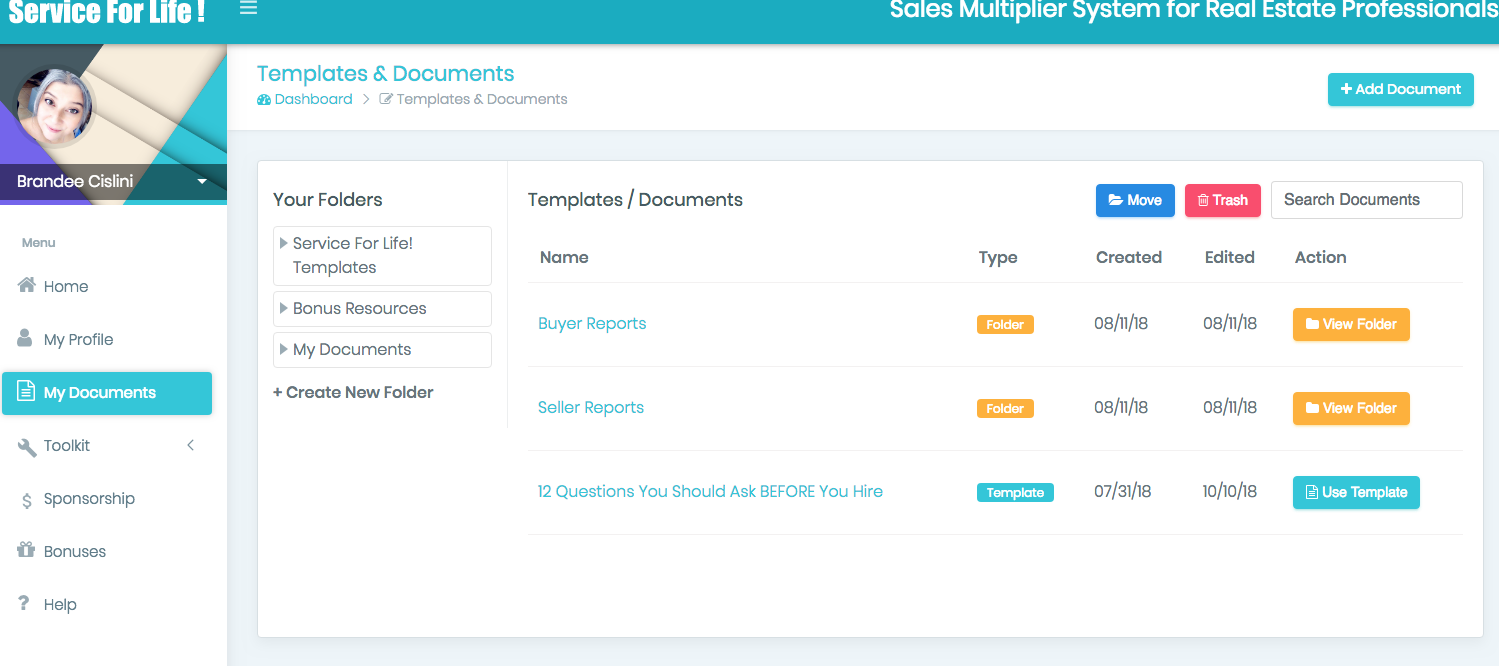Click the Home house icon in sidebar
Image resolution: width=1499 pixels, height=666 pixels.
pyautogui.click(x=27, y=286)
